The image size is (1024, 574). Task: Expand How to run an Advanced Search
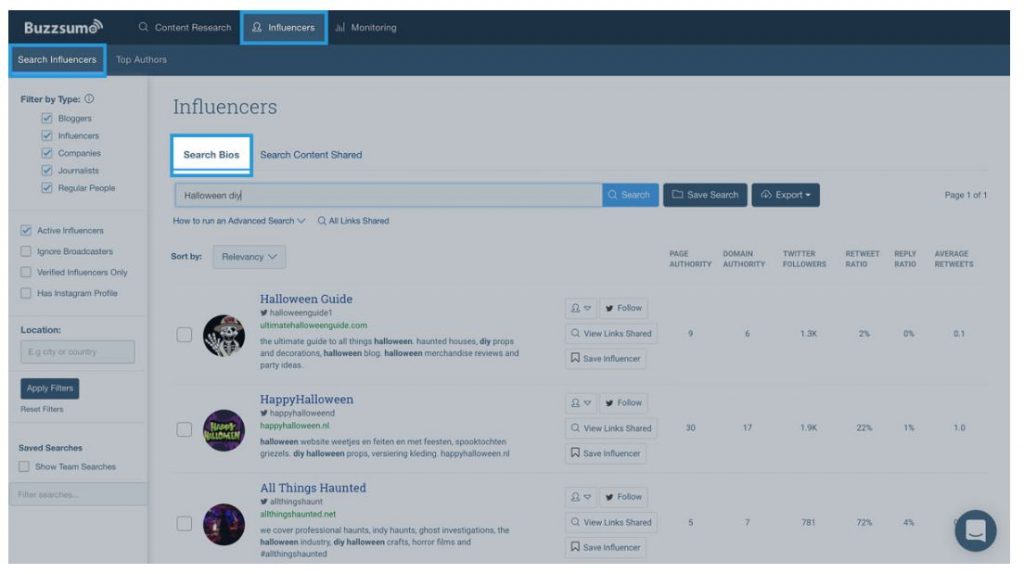[x=239, y=221]
